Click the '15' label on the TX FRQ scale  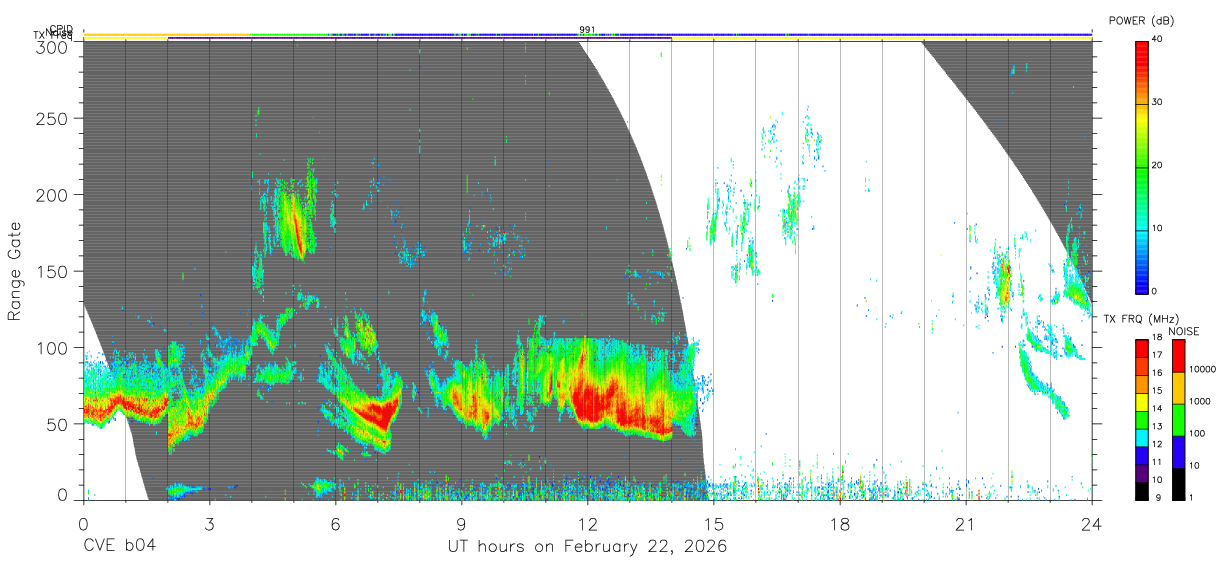coord(1157,391)
